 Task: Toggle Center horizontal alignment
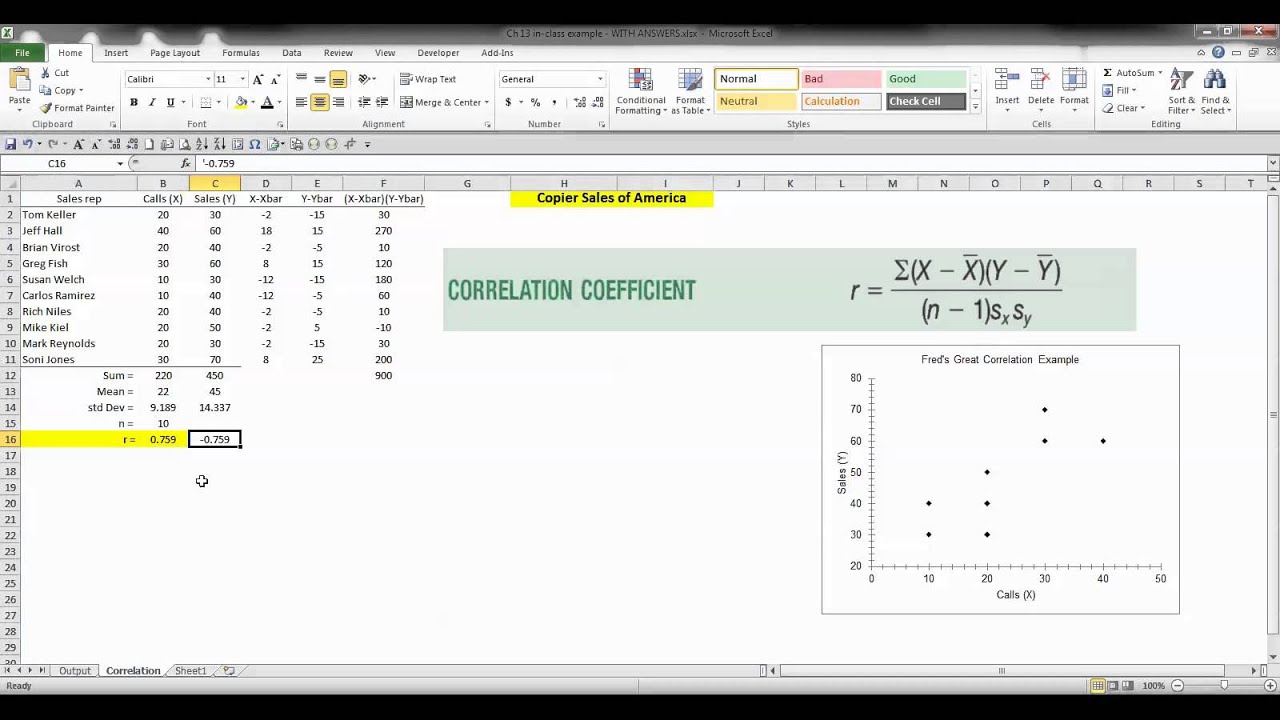(x=320, y=102)
